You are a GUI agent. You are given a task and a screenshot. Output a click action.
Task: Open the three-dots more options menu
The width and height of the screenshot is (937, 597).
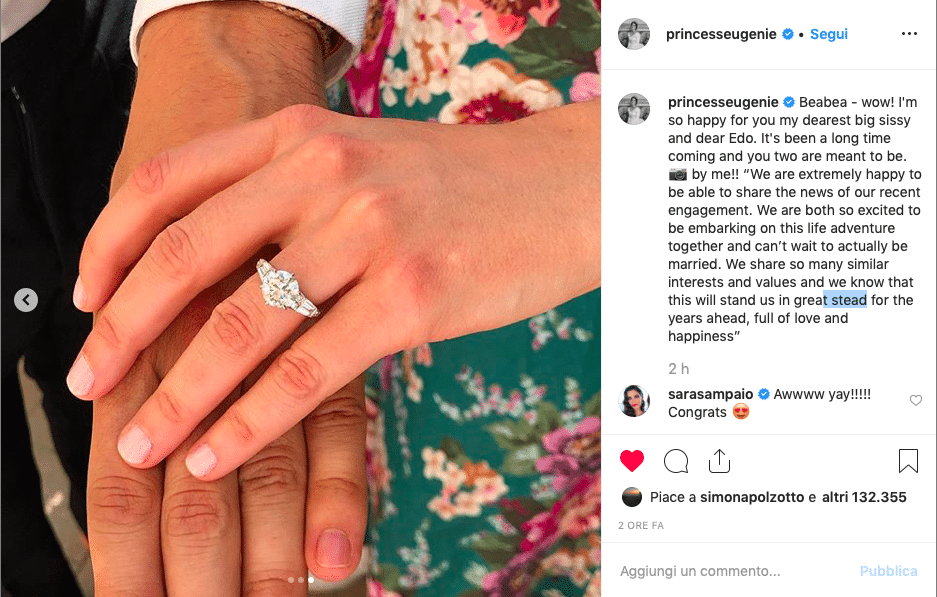click(909, 34)
